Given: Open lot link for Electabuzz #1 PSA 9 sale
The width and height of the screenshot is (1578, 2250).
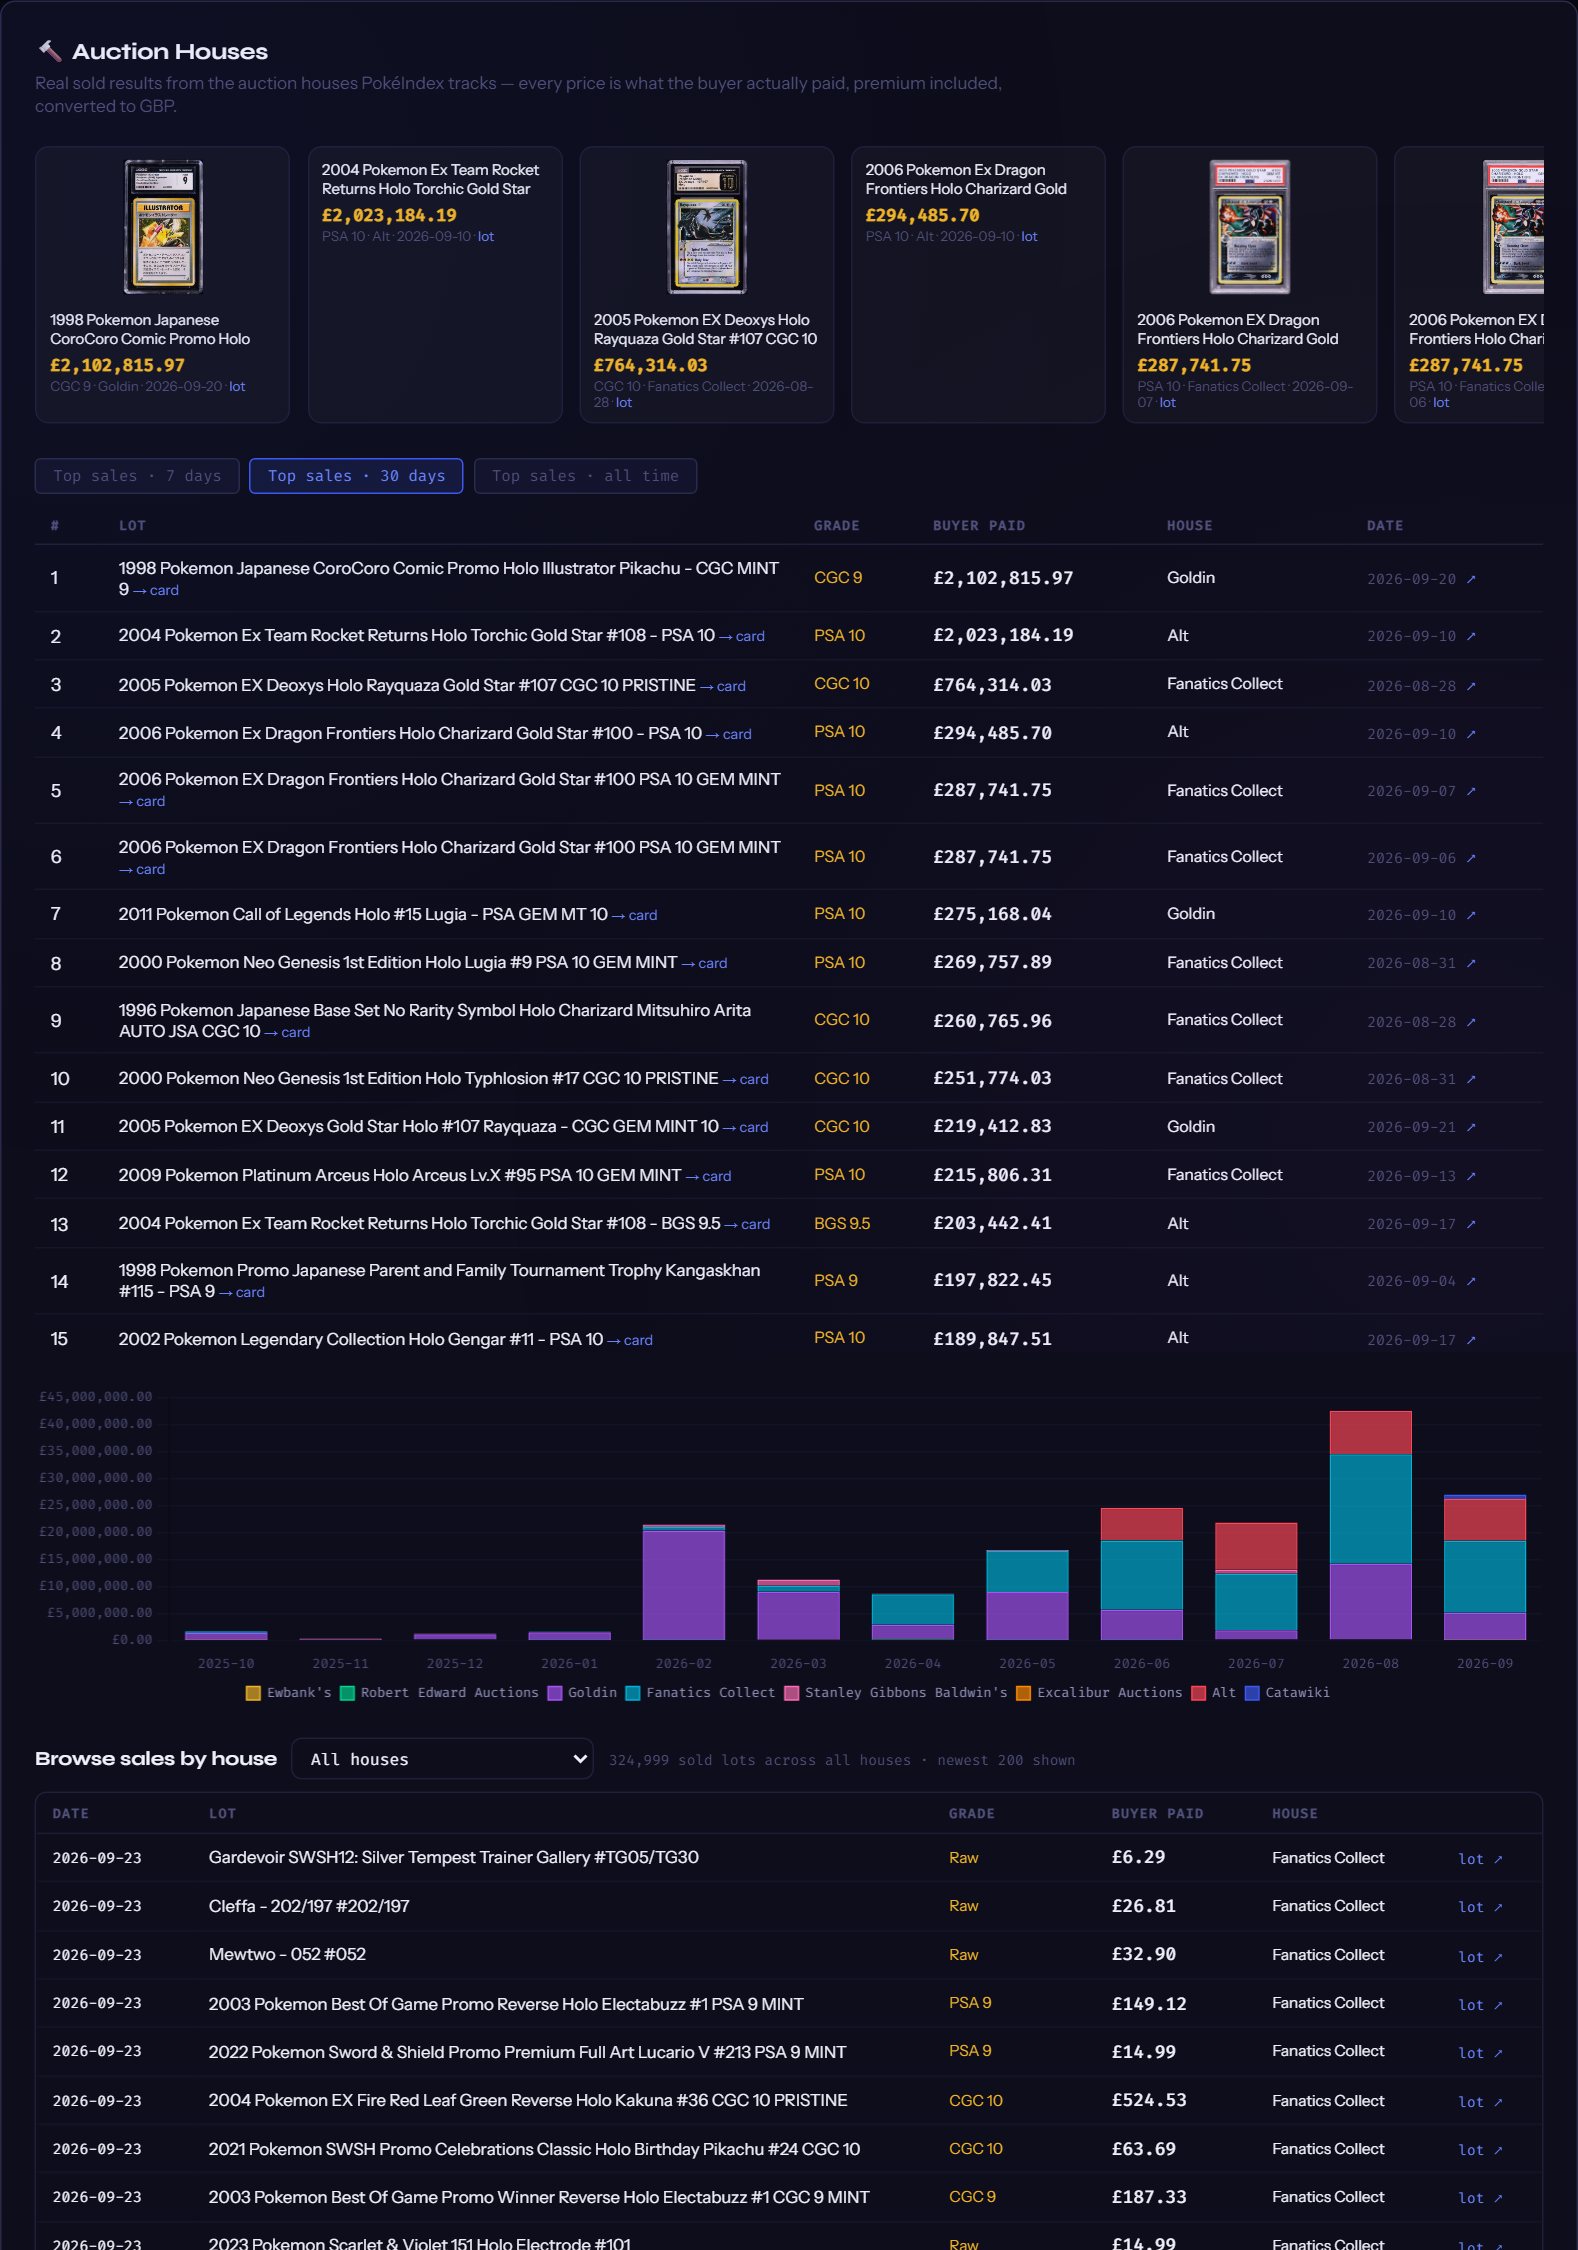Looking at the screenshot, I should [1480, 2005].
